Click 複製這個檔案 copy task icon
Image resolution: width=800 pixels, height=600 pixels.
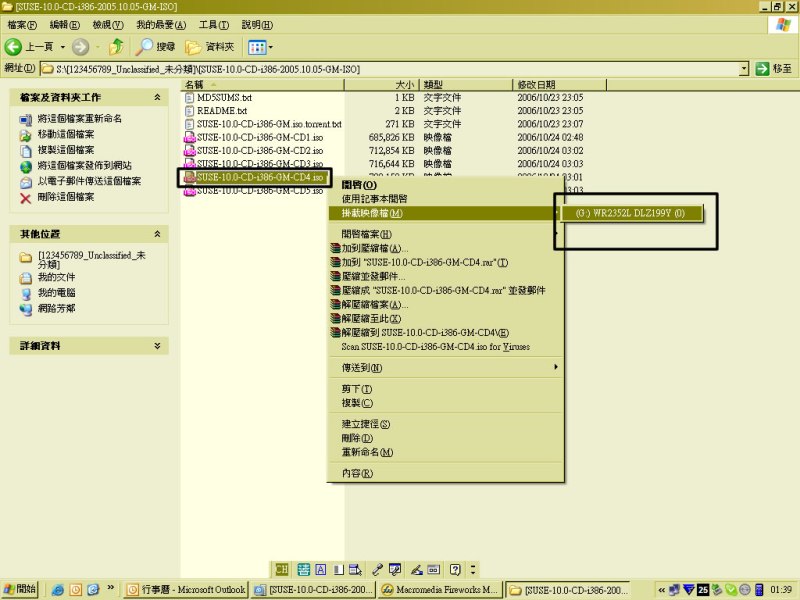pyautogui.click(x=26, y=151)
